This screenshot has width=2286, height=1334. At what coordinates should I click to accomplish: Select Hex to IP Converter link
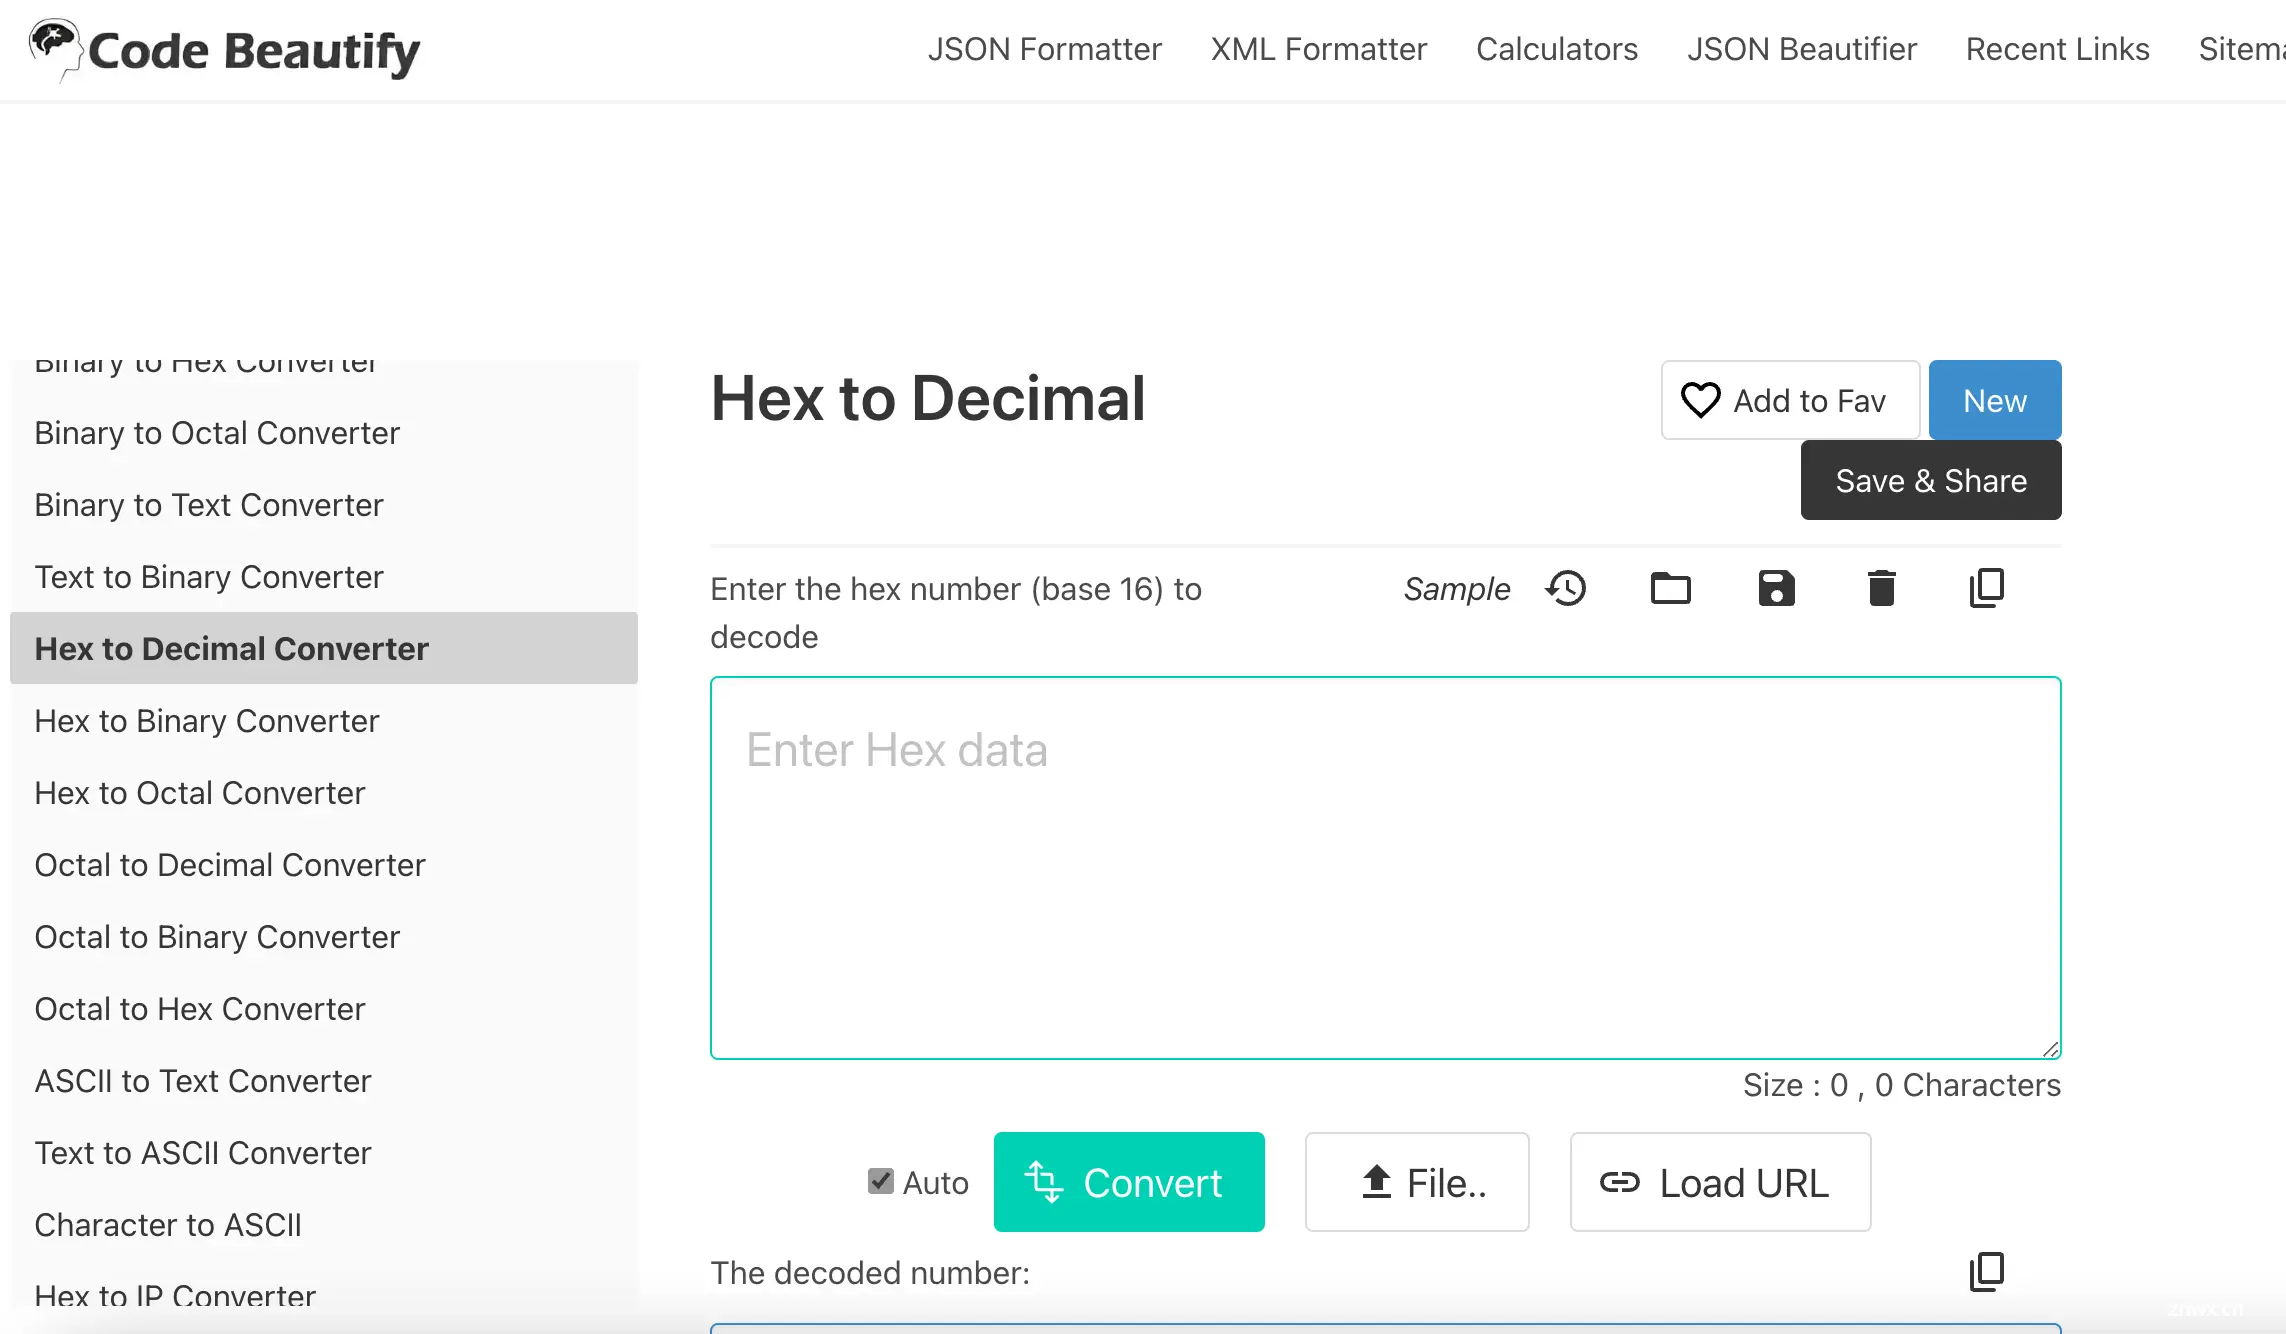(x=175, y=1297)
